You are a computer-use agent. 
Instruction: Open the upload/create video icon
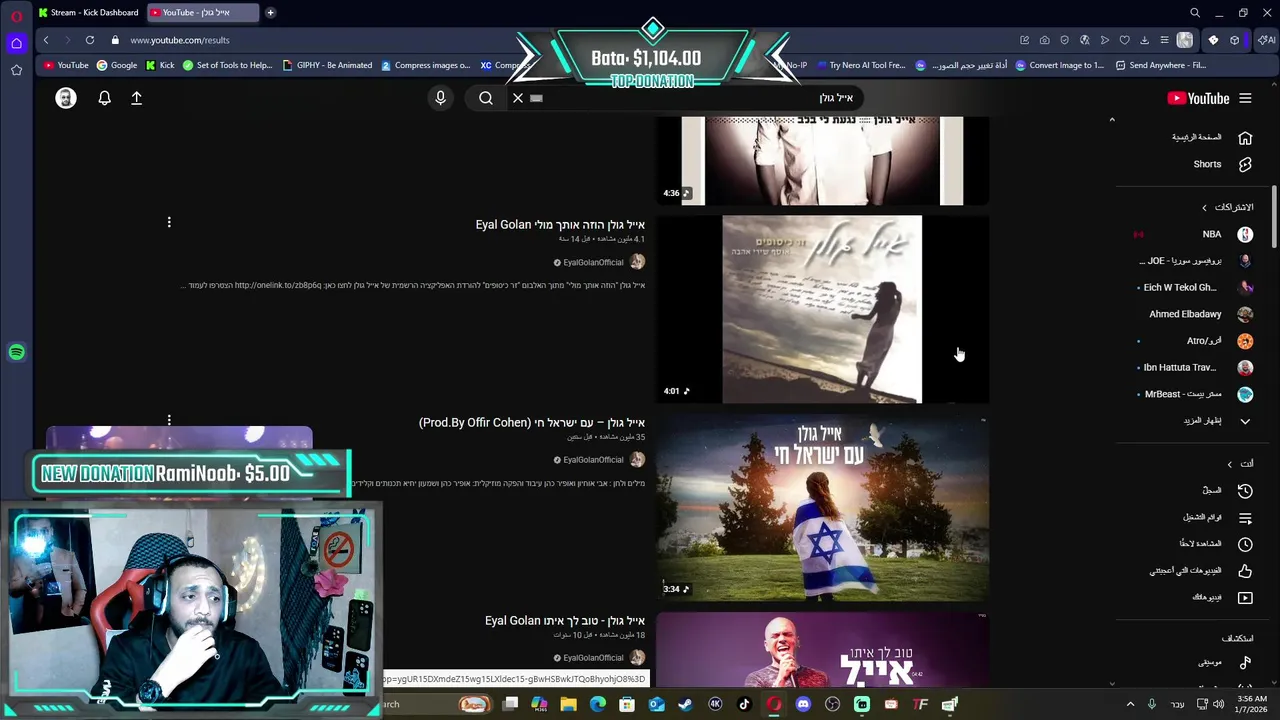[137, 98]
